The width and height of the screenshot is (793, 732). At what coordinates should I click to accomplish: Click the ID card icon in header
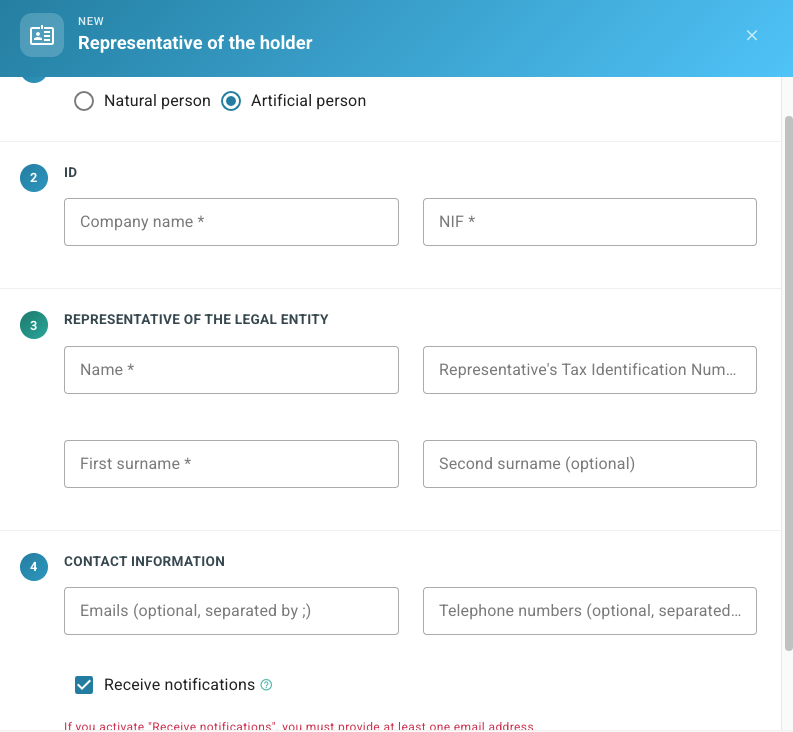(42, 35)
